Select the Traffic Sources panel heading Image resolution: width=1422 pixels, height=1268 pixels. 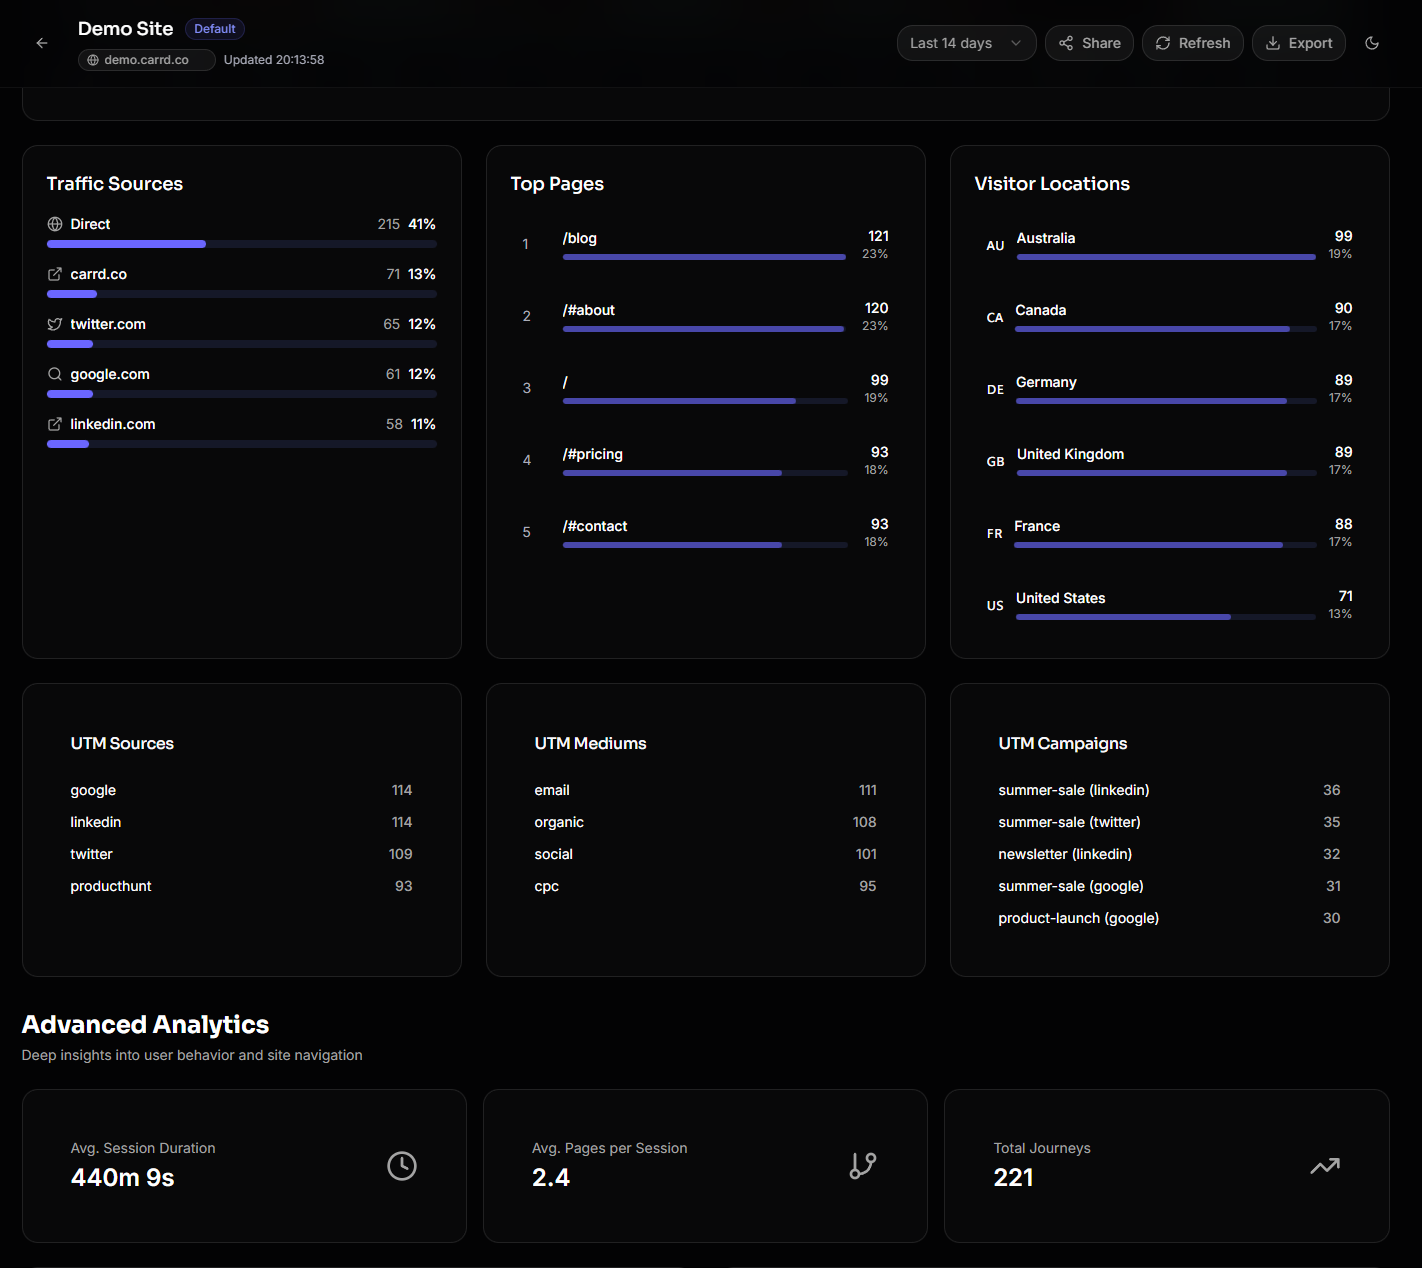tap(114, 183)
